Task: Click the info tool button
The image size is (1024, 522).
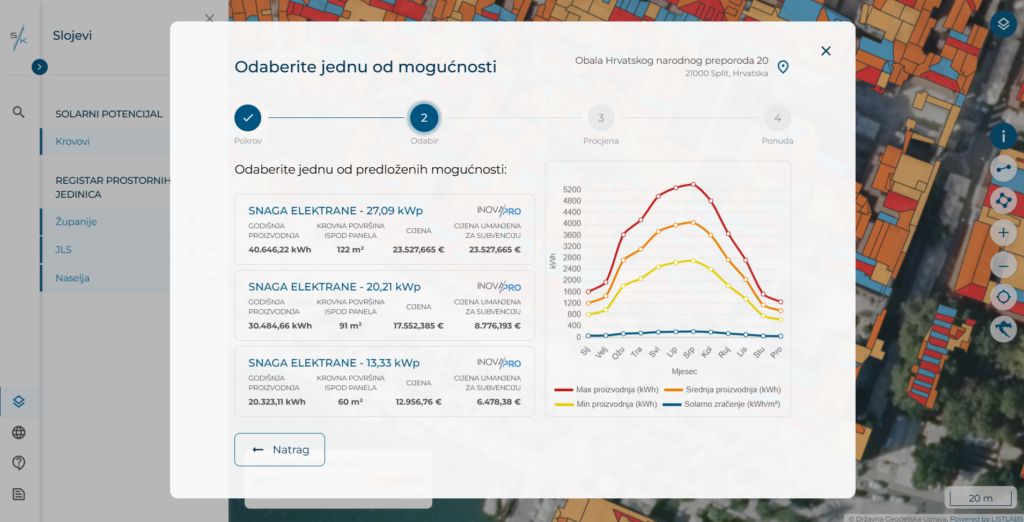Action: tap(1003, 136)
